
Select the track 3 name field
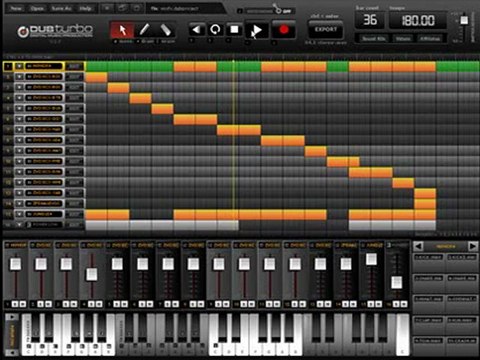point(44,87)
